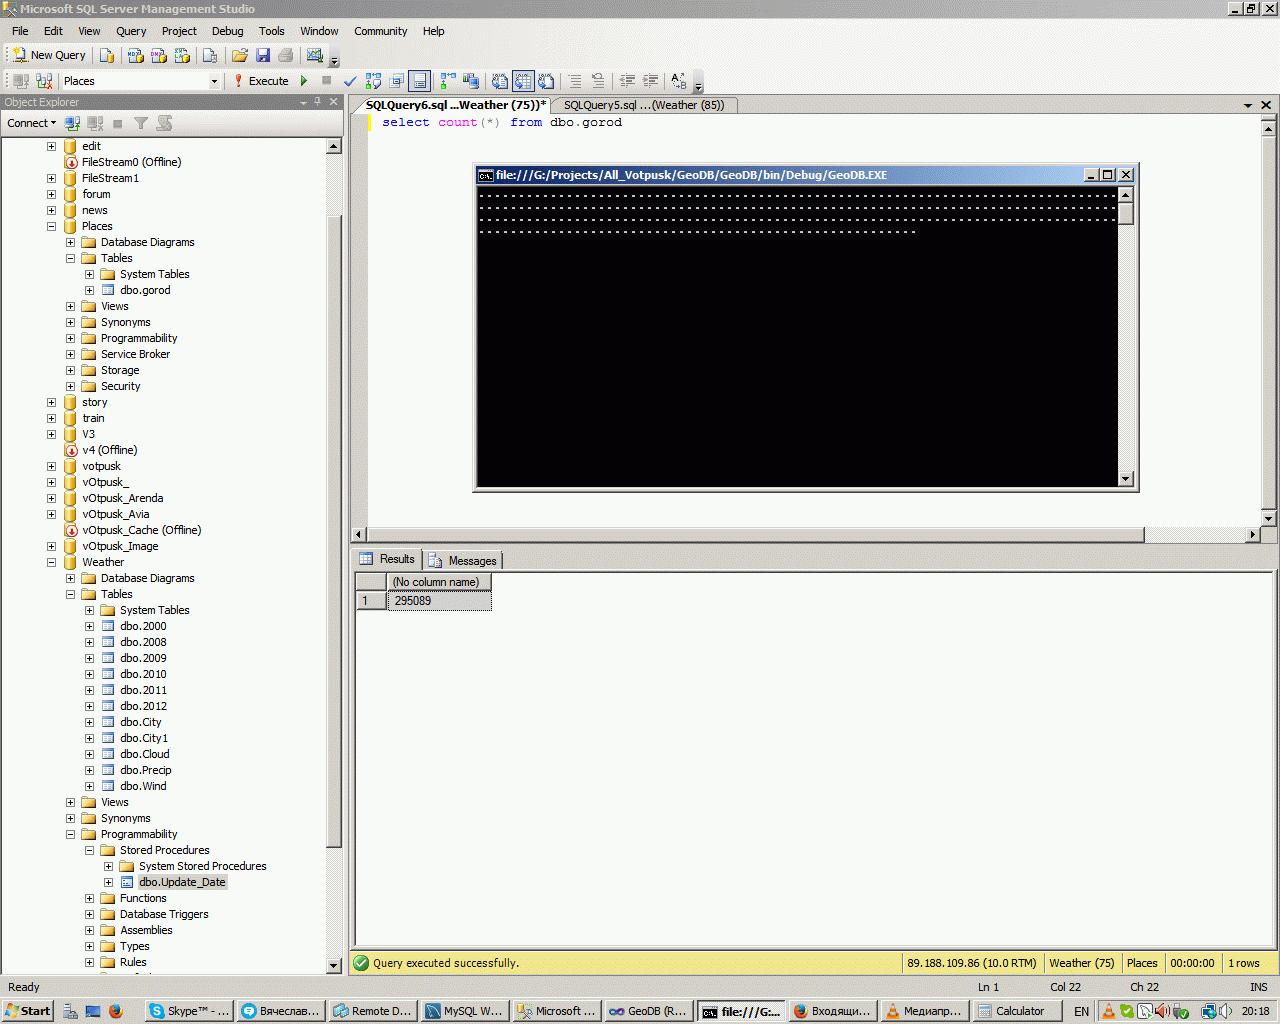Toggle the Object Explorer auto-hide pin
The image size is (1280, 1024).
coord(318,102)
